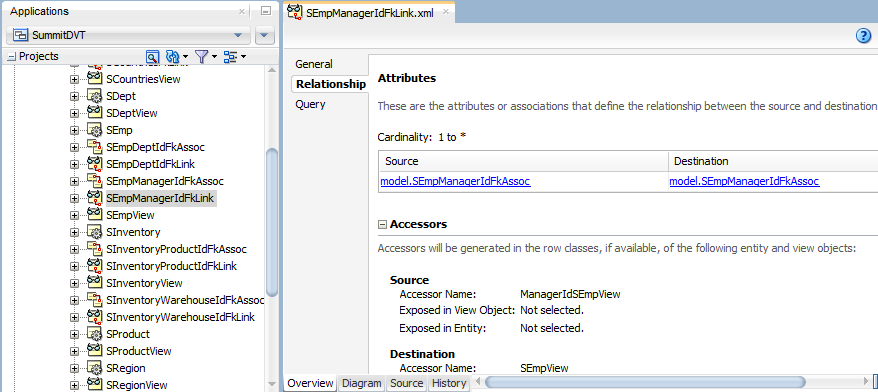This screenshot has width=878, height=392.
Task: Click the editor horizontal scrollbar
Action: click(644, 383)
